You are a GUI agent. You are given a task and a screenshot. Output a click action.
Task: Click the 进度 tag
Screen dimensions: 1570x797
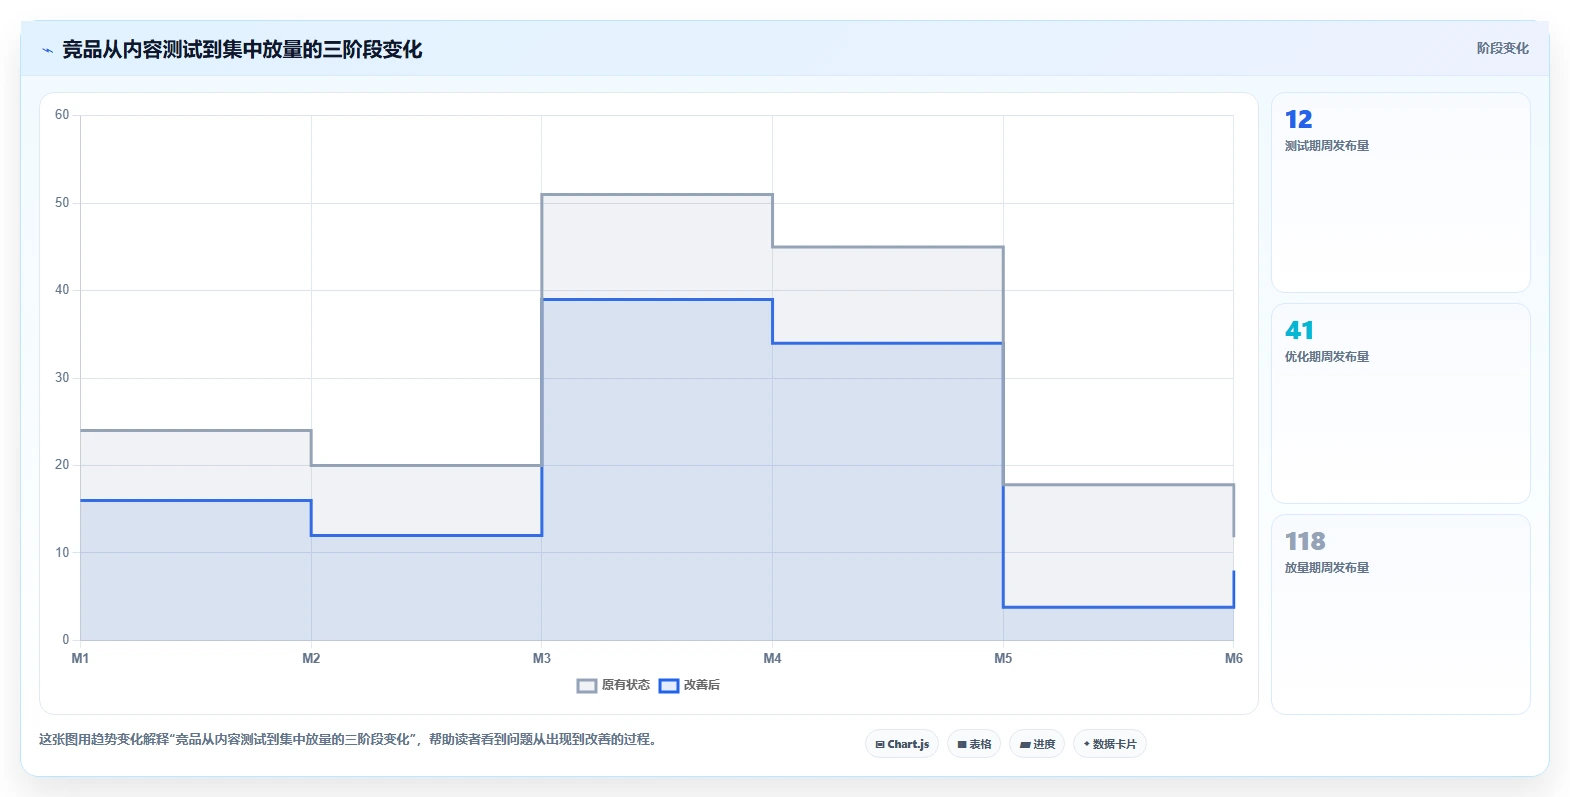[x=1037, y=744]
